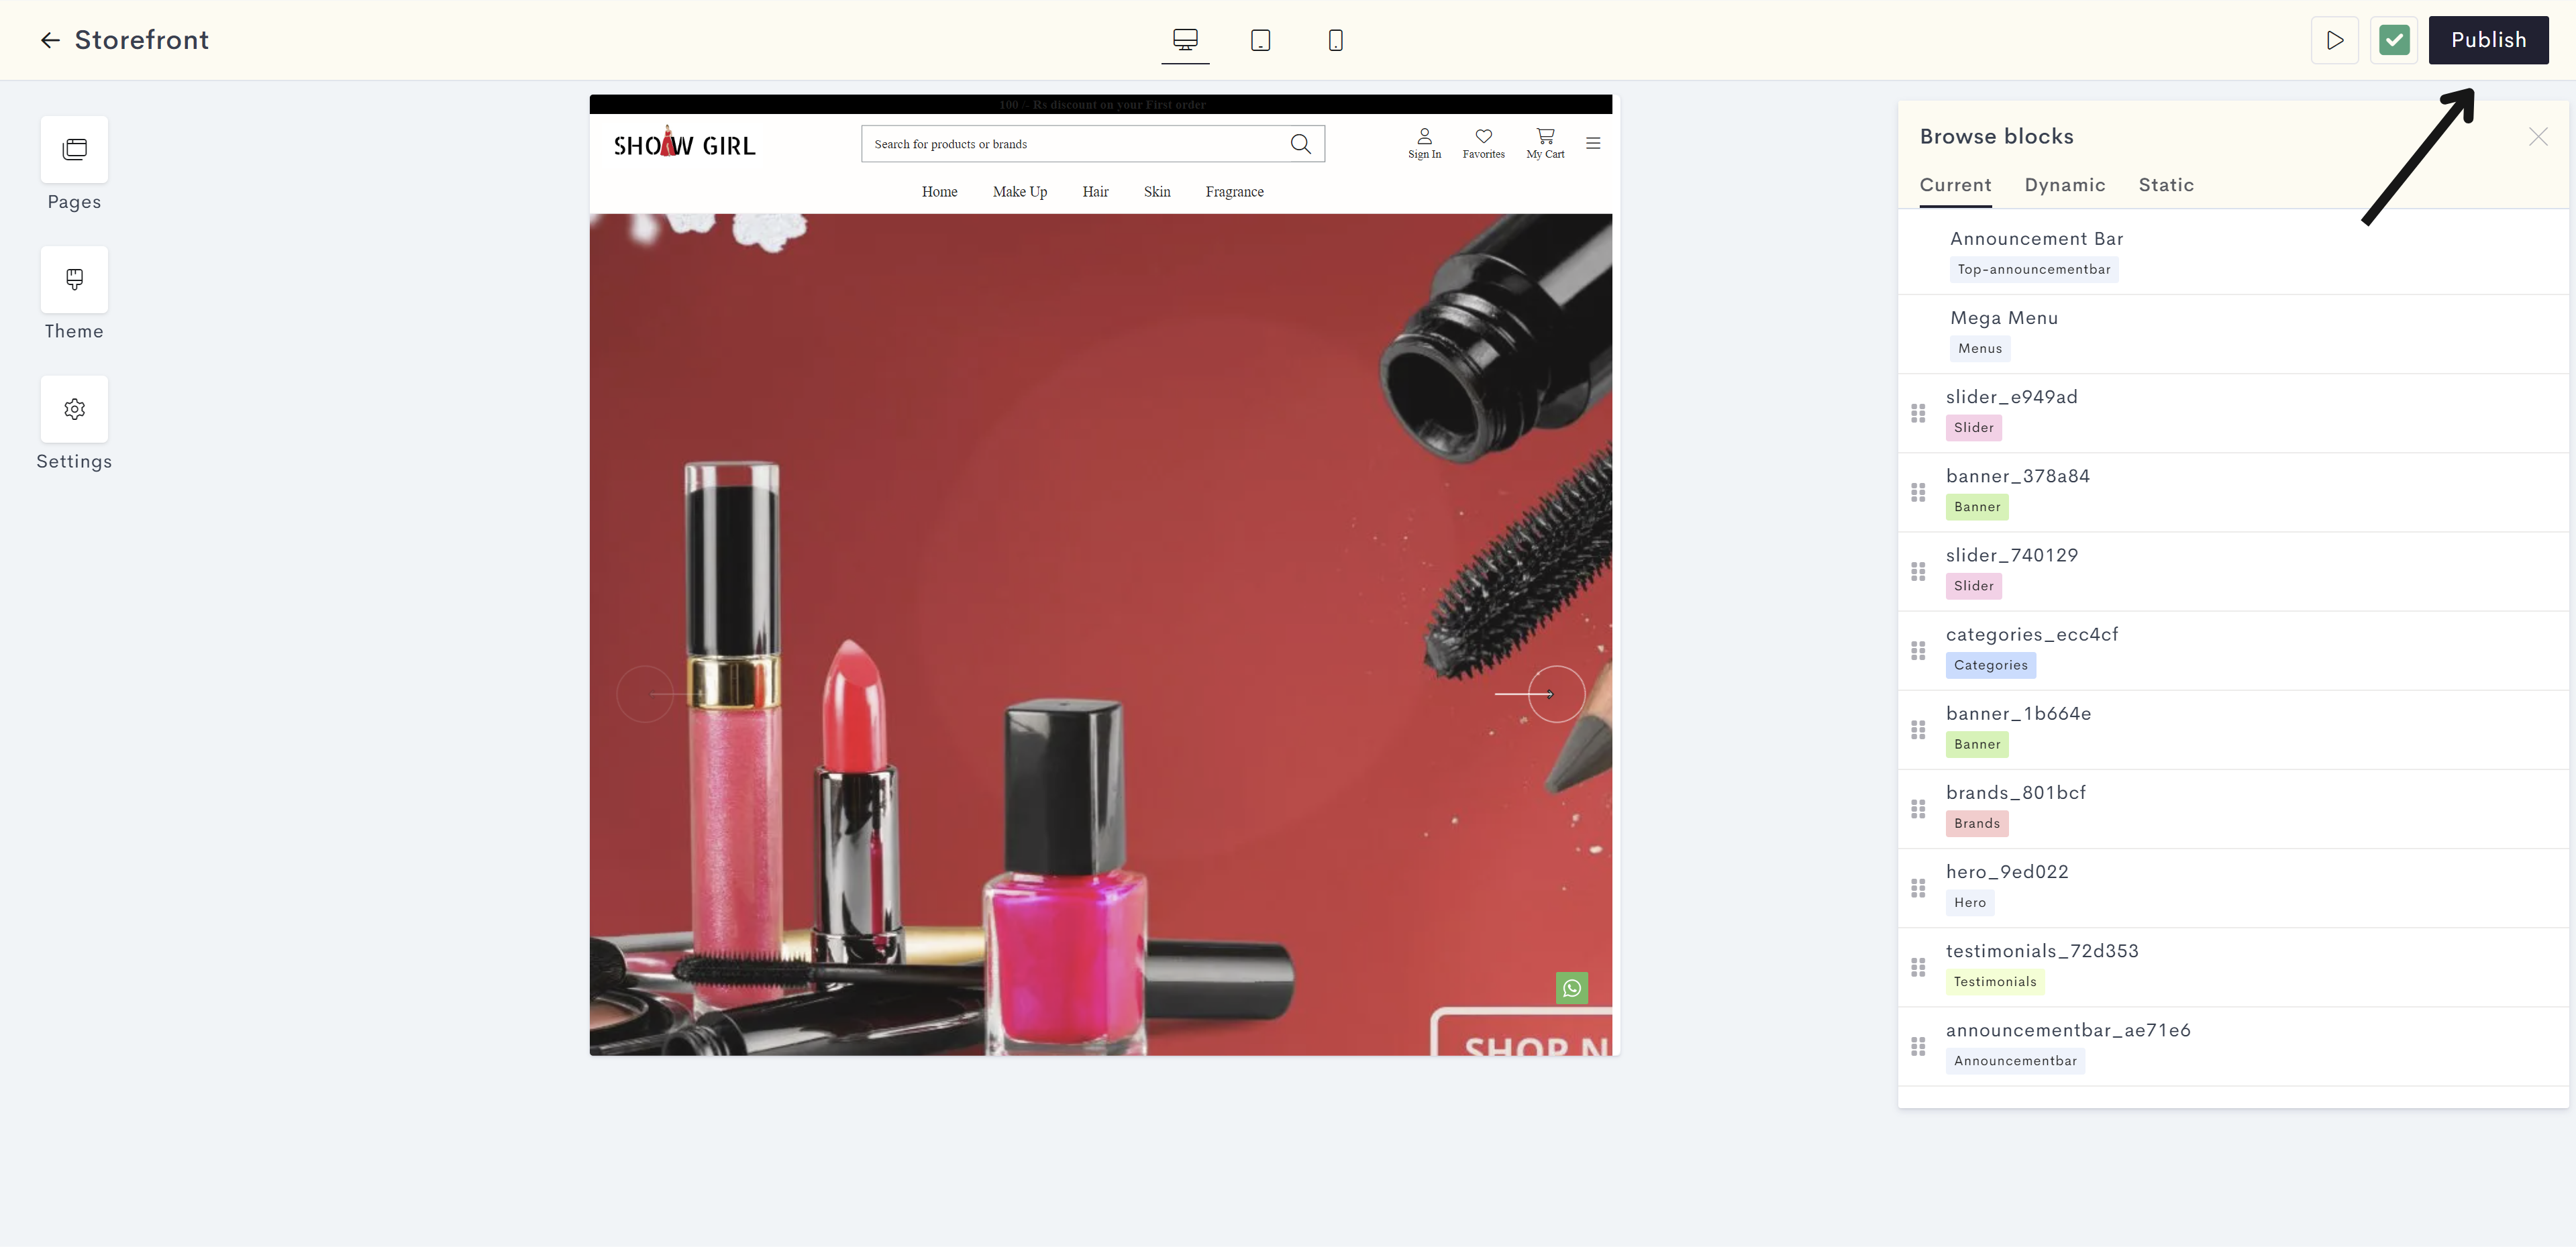Image resolution: width=2576 pixels, height=1247 pixels.
Task: Click drag handle of banner_1b664e
Action: (x=1918, y=730)
